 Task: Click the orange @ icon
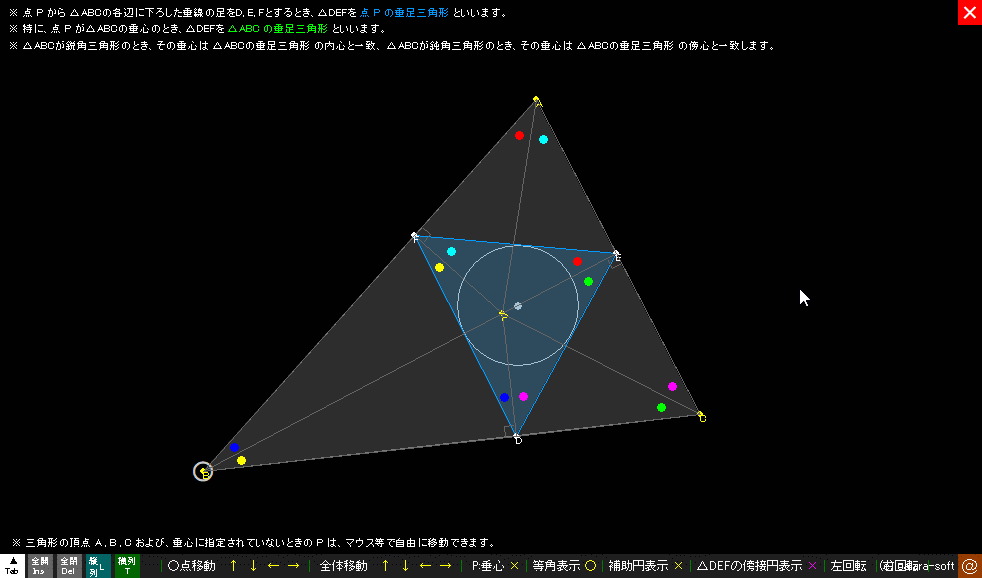pos(969,566)
